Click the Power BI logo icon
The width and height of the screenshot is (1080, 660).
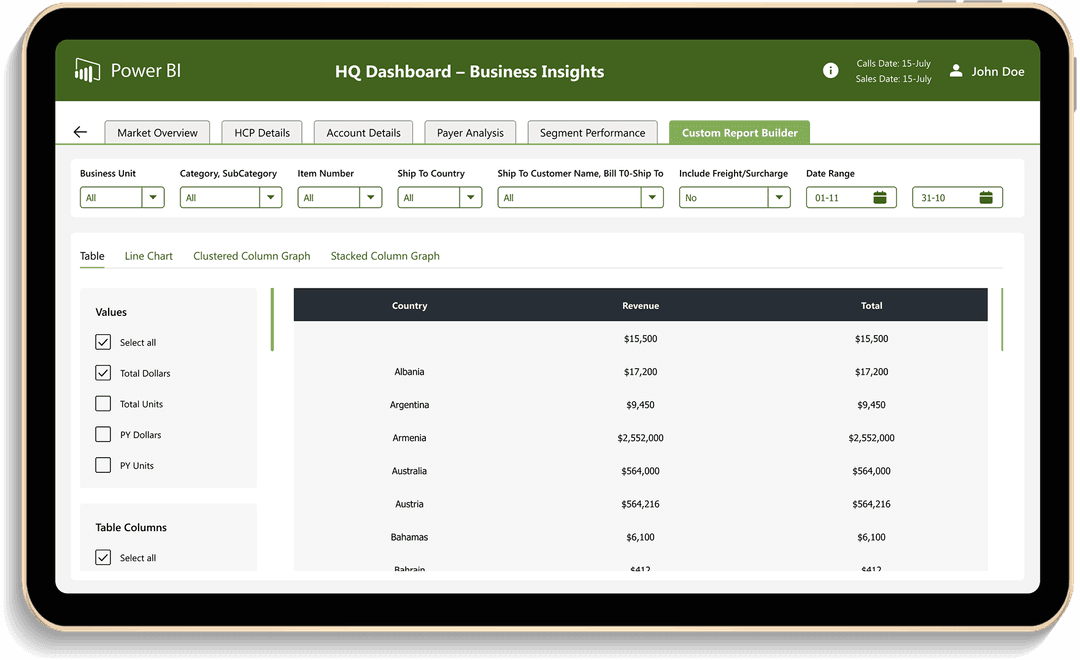coord(87,71)
